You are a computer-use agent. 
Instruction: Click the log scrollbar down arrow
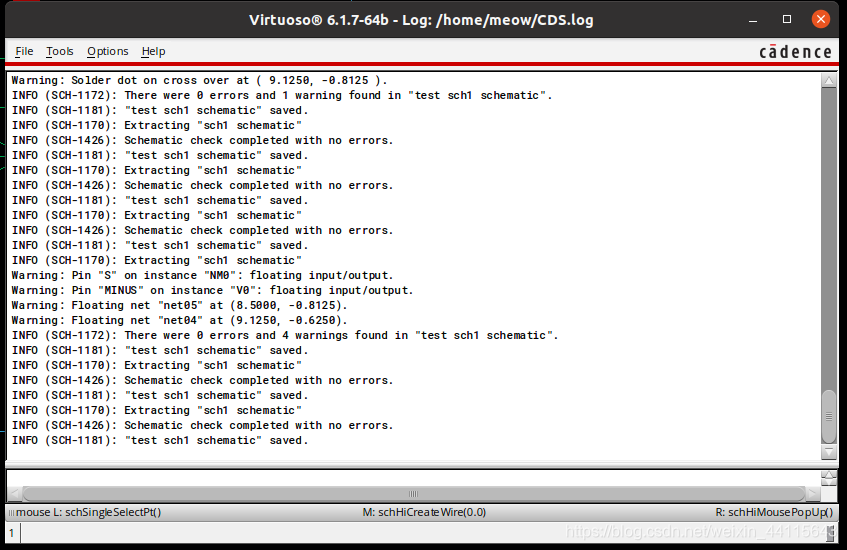tap(829, 451)
